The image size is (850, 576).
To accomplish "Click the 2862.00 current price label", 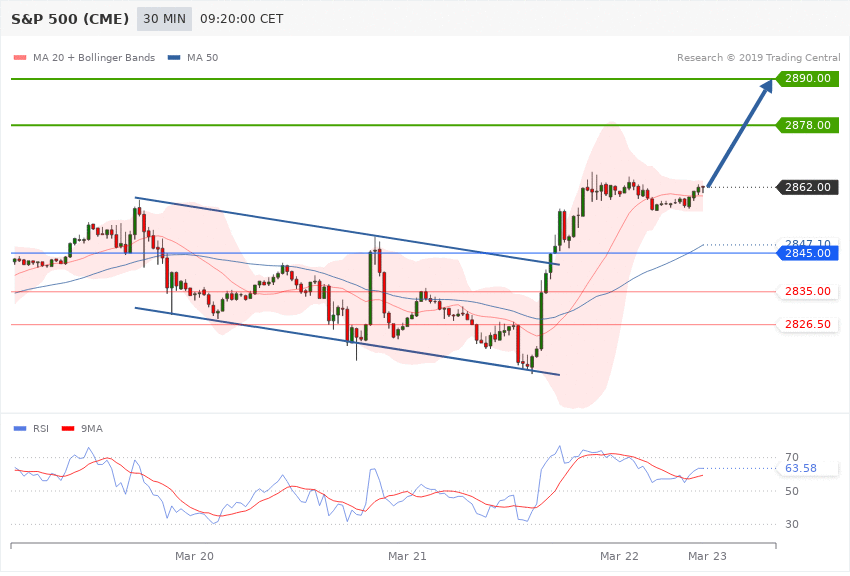I will coord(808,187).
